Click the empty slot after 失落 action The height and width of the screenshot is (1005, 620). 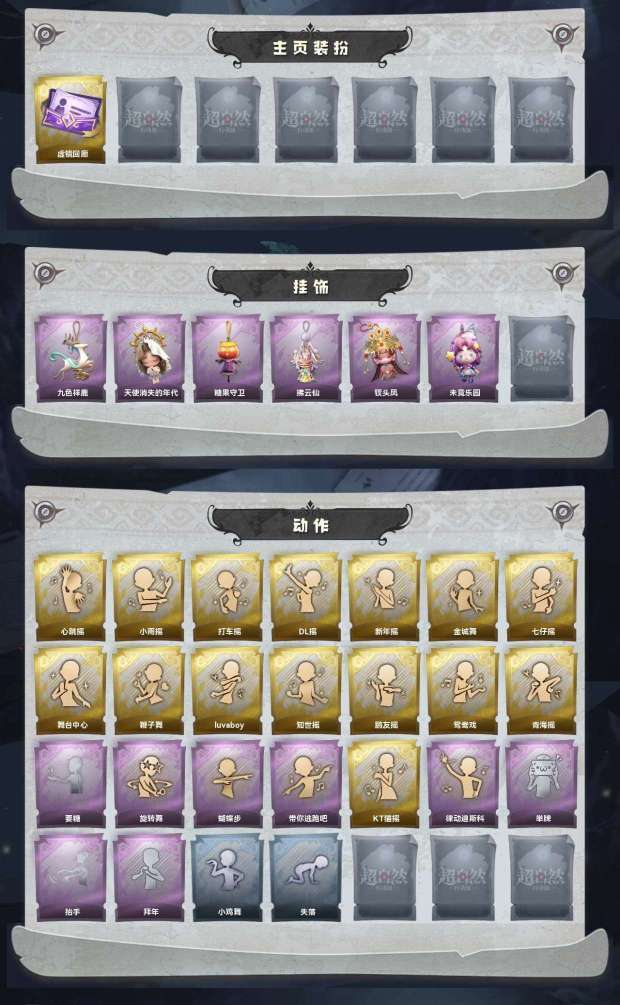click(385, 878)
